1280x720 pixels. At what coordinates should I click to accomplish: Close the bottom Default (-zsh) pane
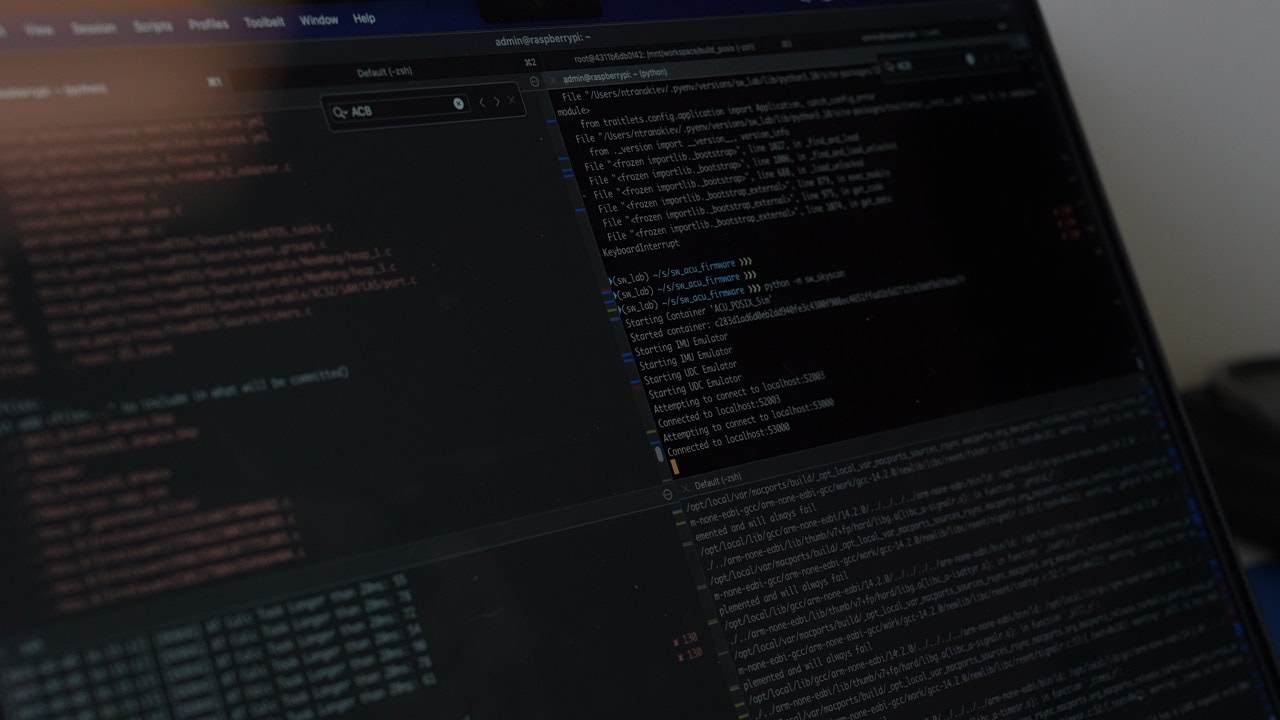(x=684, y=490)
